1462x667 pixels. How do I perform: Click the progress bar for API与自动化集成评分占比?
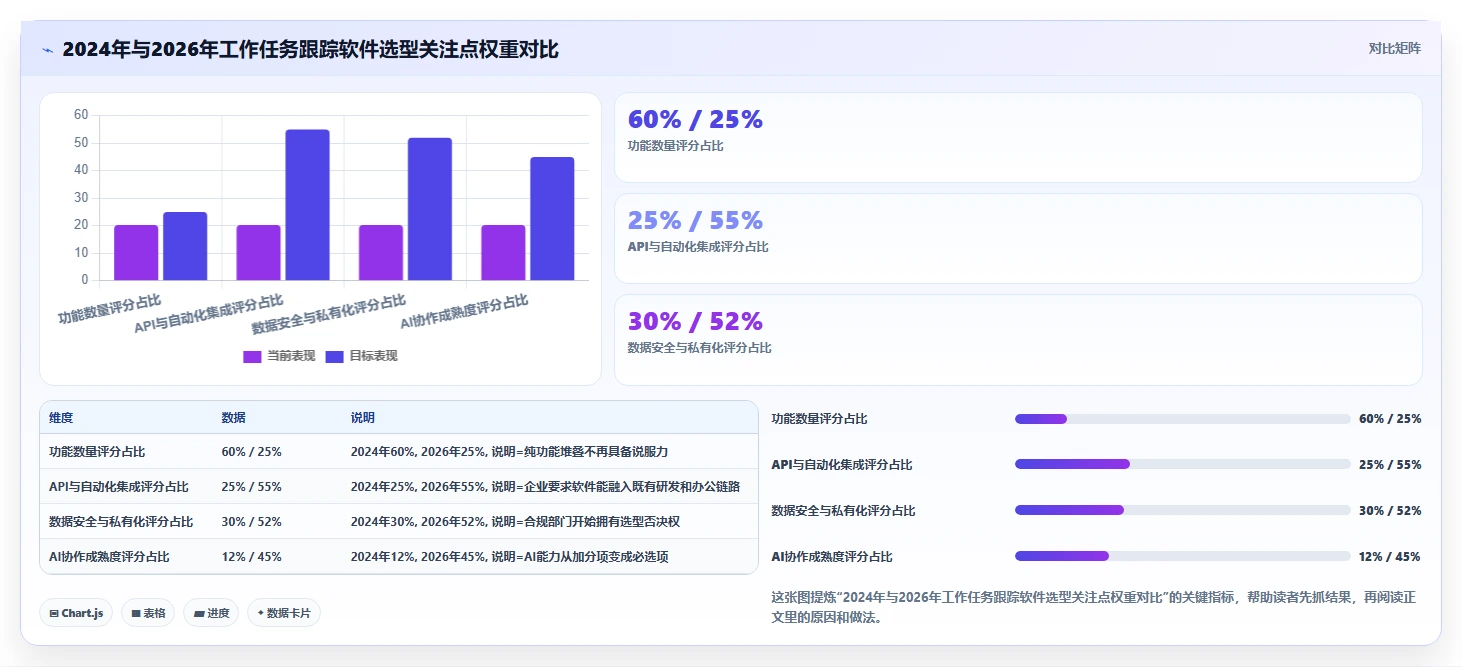pyautogui.click(x=1182, y=464)
